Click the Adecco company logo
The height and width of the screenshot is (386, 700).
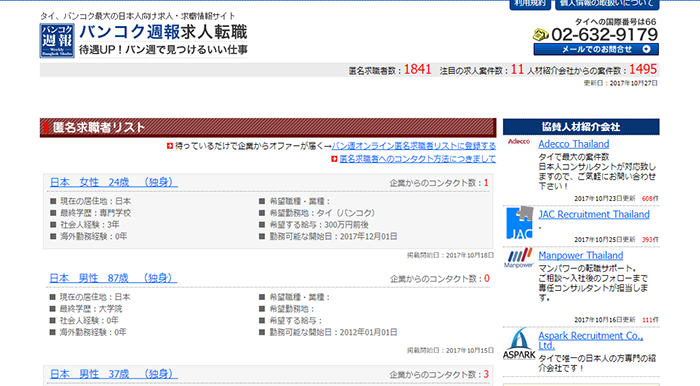click(x=519, y=141)
